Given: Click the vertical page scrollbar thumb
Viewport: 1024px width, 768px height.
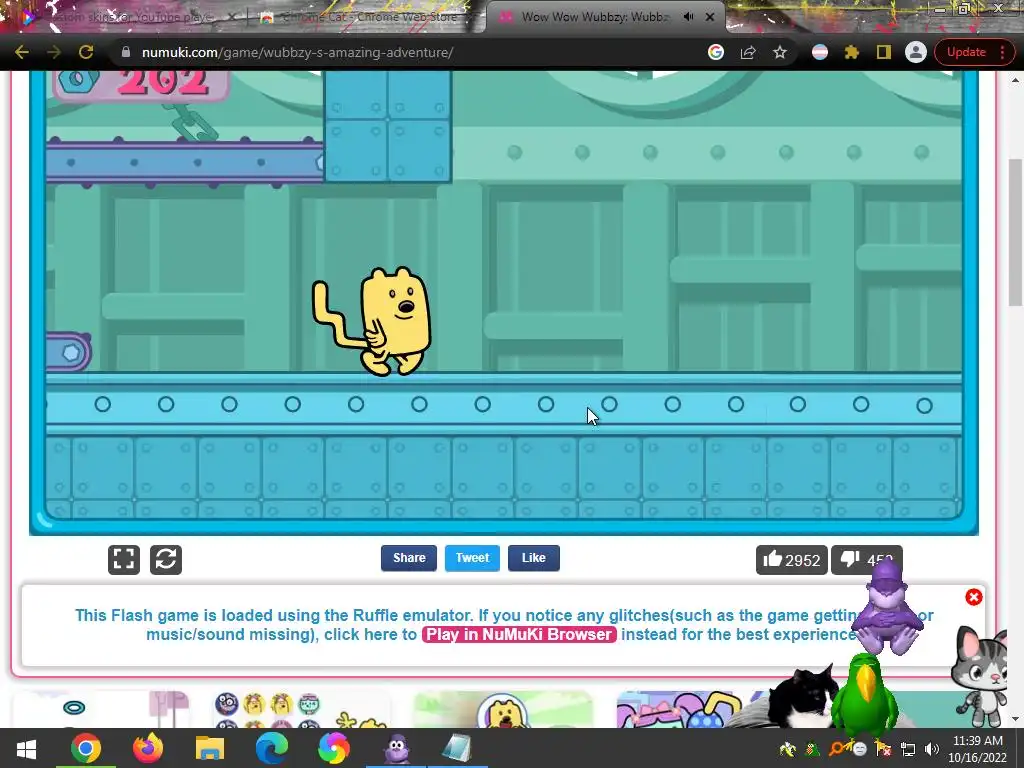Looking at the screenshot, I should pos(1014,232).
